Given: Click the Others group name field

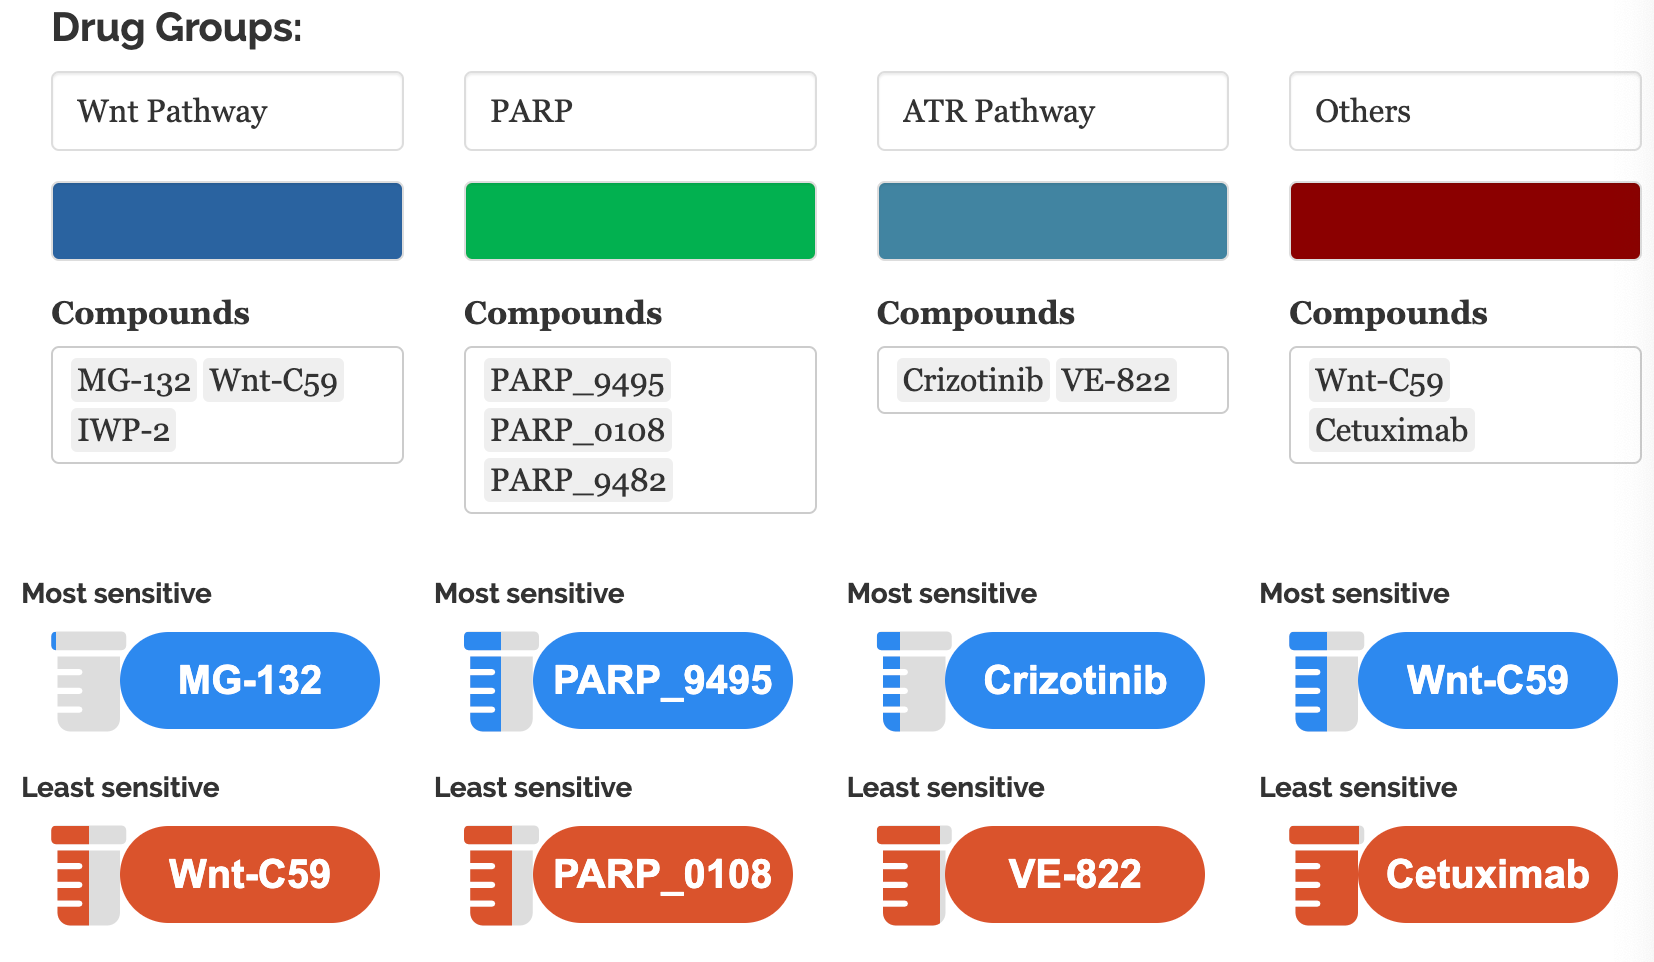Looking at the screenshot, I should pyautogui.click(x=1465, y=111).
